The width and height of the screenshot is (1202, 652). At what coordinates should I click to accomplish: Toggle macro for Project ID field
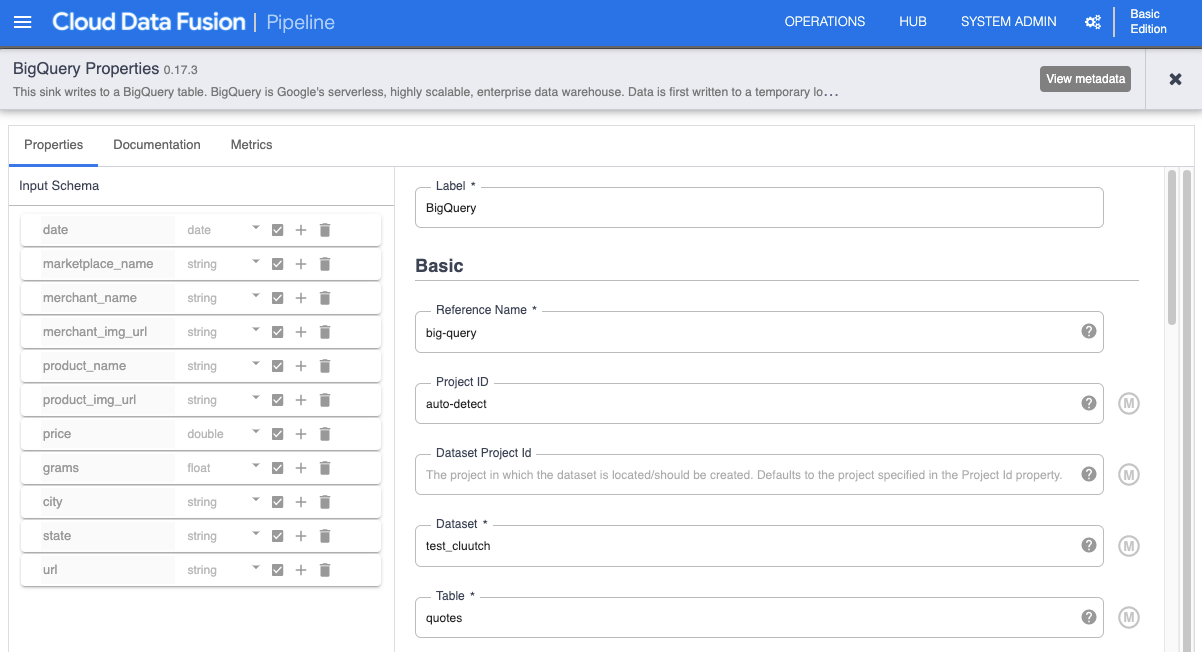click(1129, 404)
